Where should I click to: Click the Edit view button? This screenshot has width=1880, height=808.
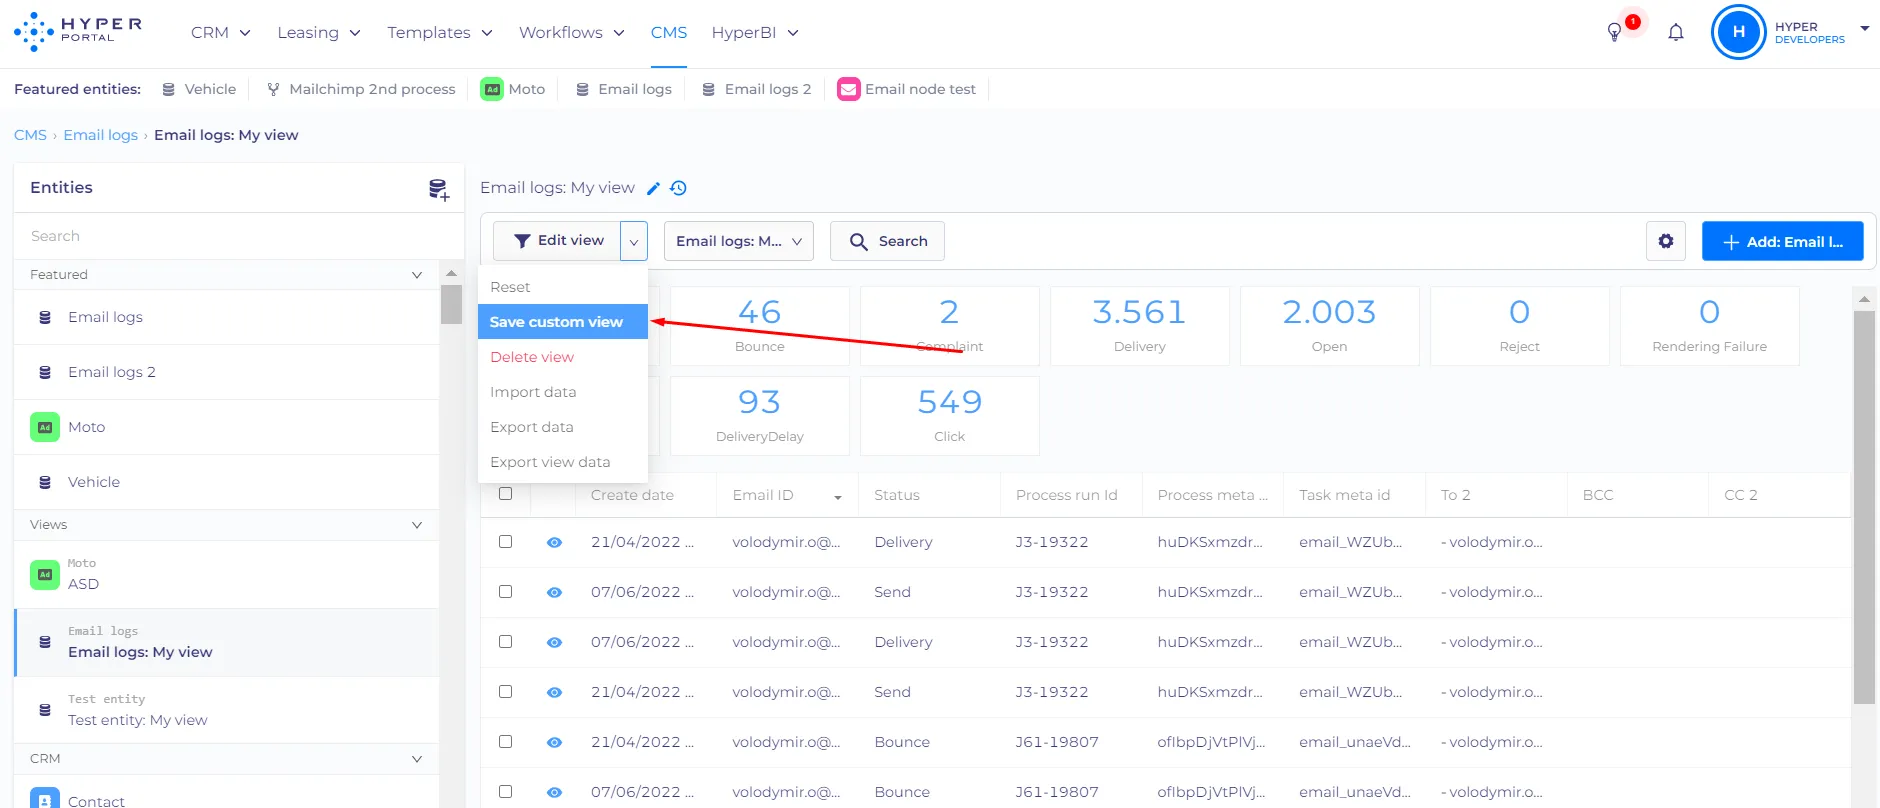pos(557,241)
